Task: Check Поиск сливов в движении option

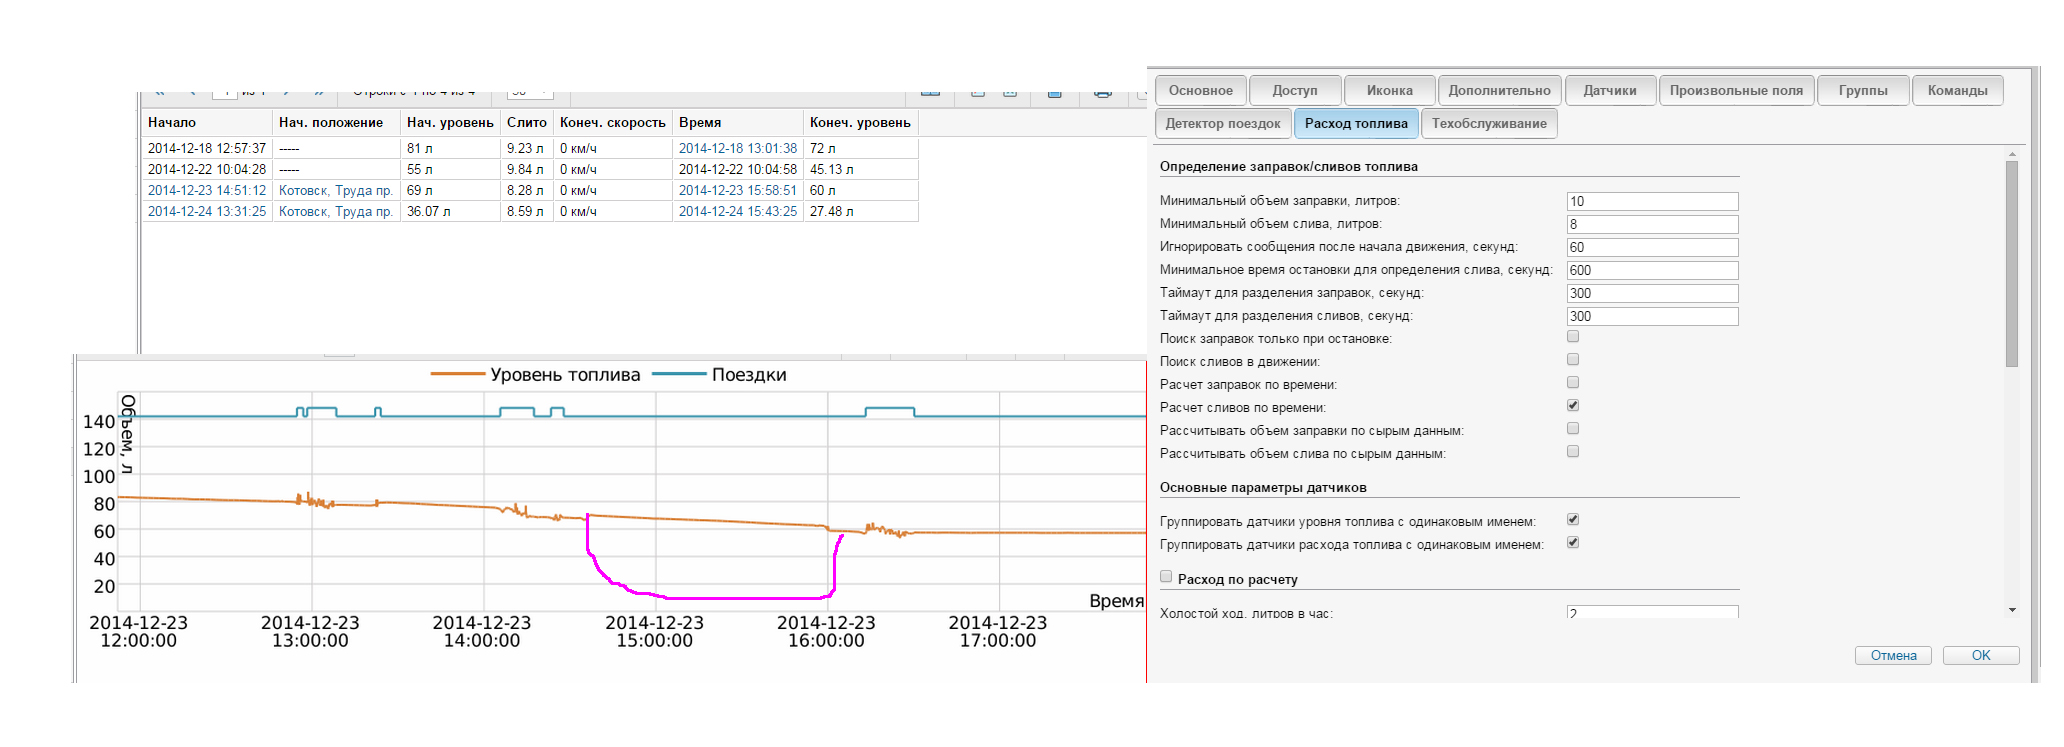Action: tap(1573, 360)
